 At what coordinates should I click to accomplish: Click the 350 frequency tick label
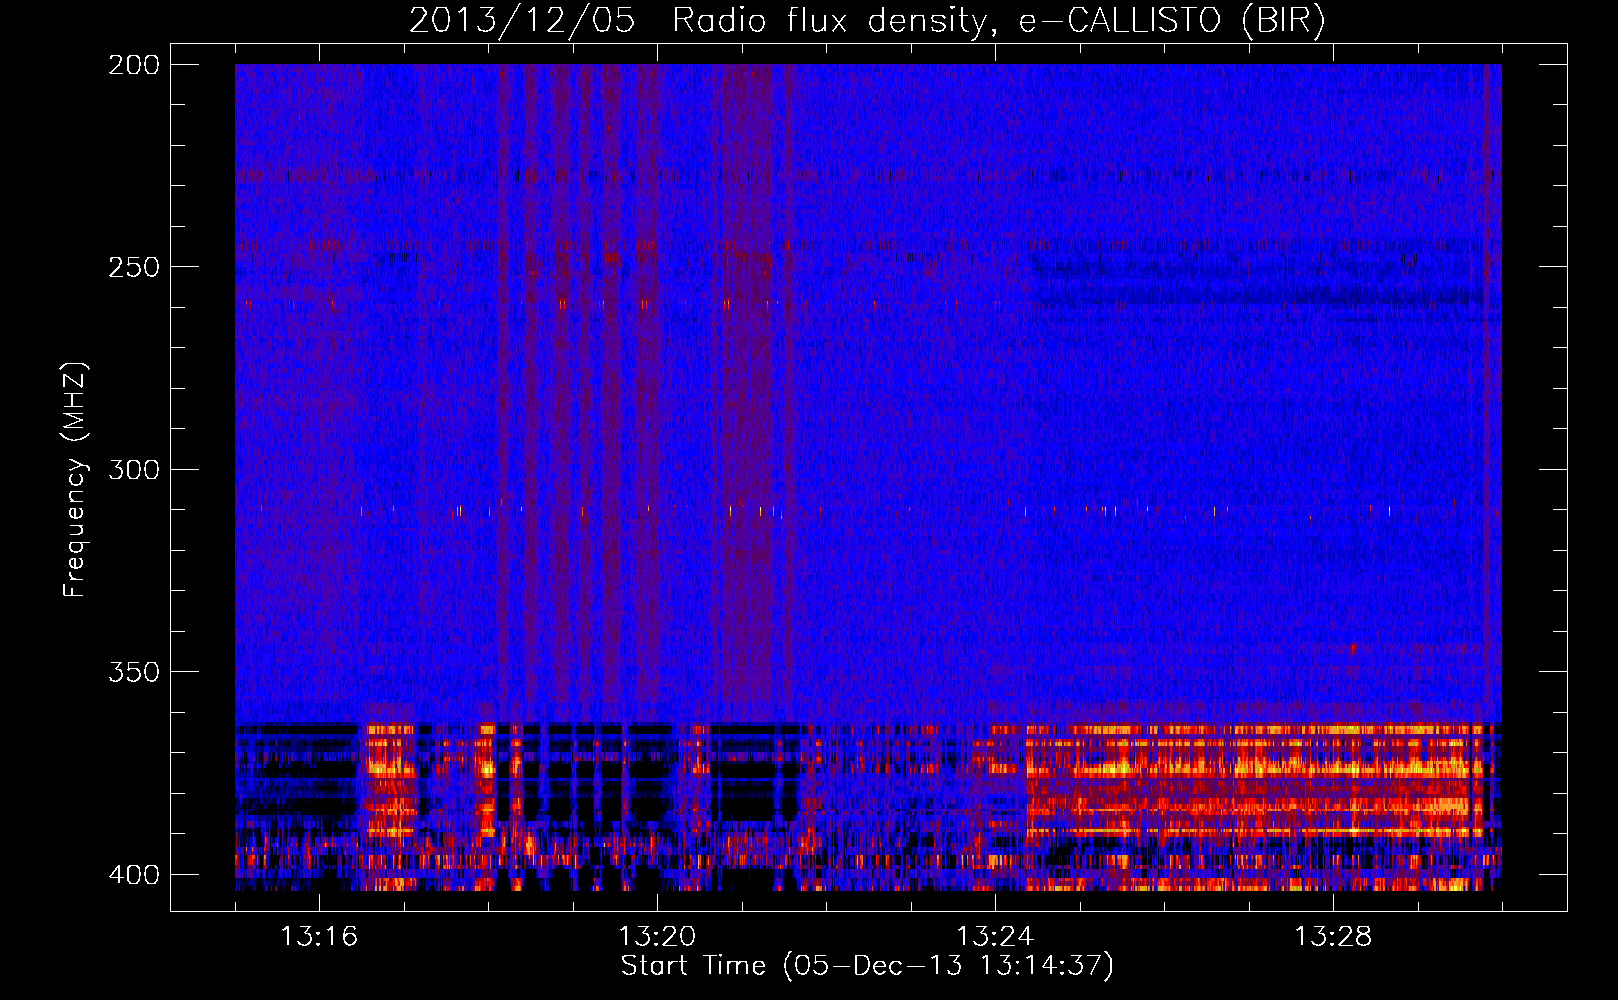pyautogui.click(x=134, y=672)
